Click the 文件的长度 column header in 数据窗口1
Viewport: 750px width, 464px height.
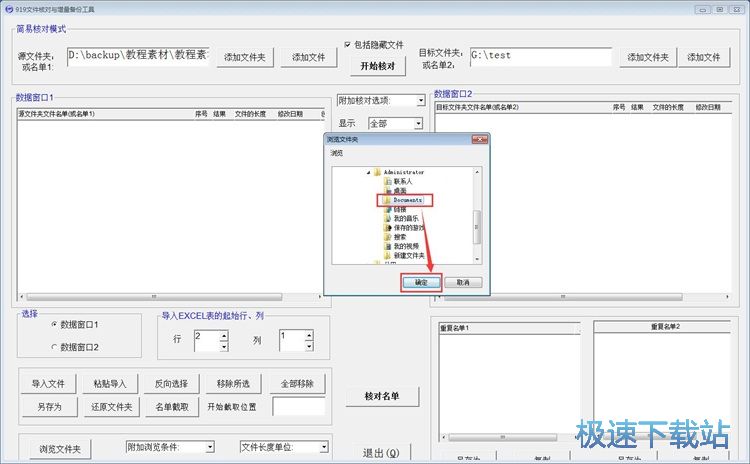pos(250,114)
